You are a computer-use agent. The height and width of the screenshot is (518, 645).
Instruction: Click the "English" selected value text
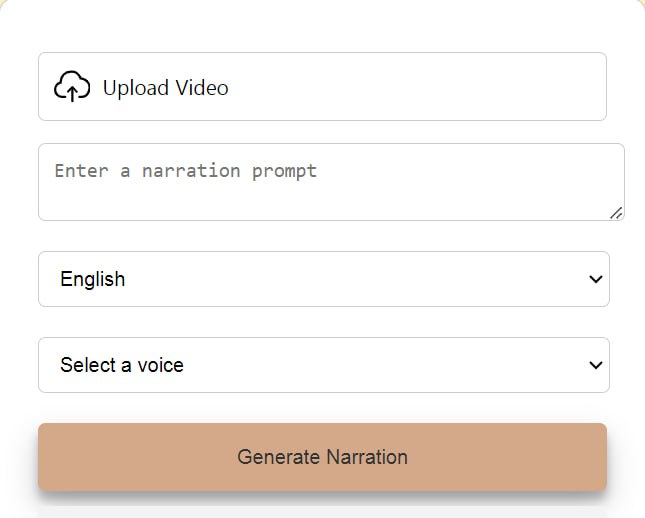(93, 279)
